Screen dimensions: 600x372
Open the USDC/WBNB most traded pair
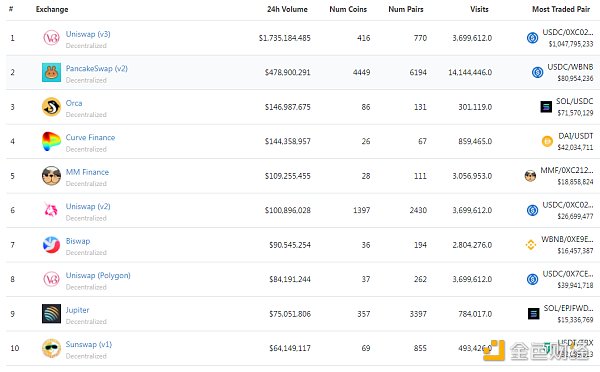point(570,67)
